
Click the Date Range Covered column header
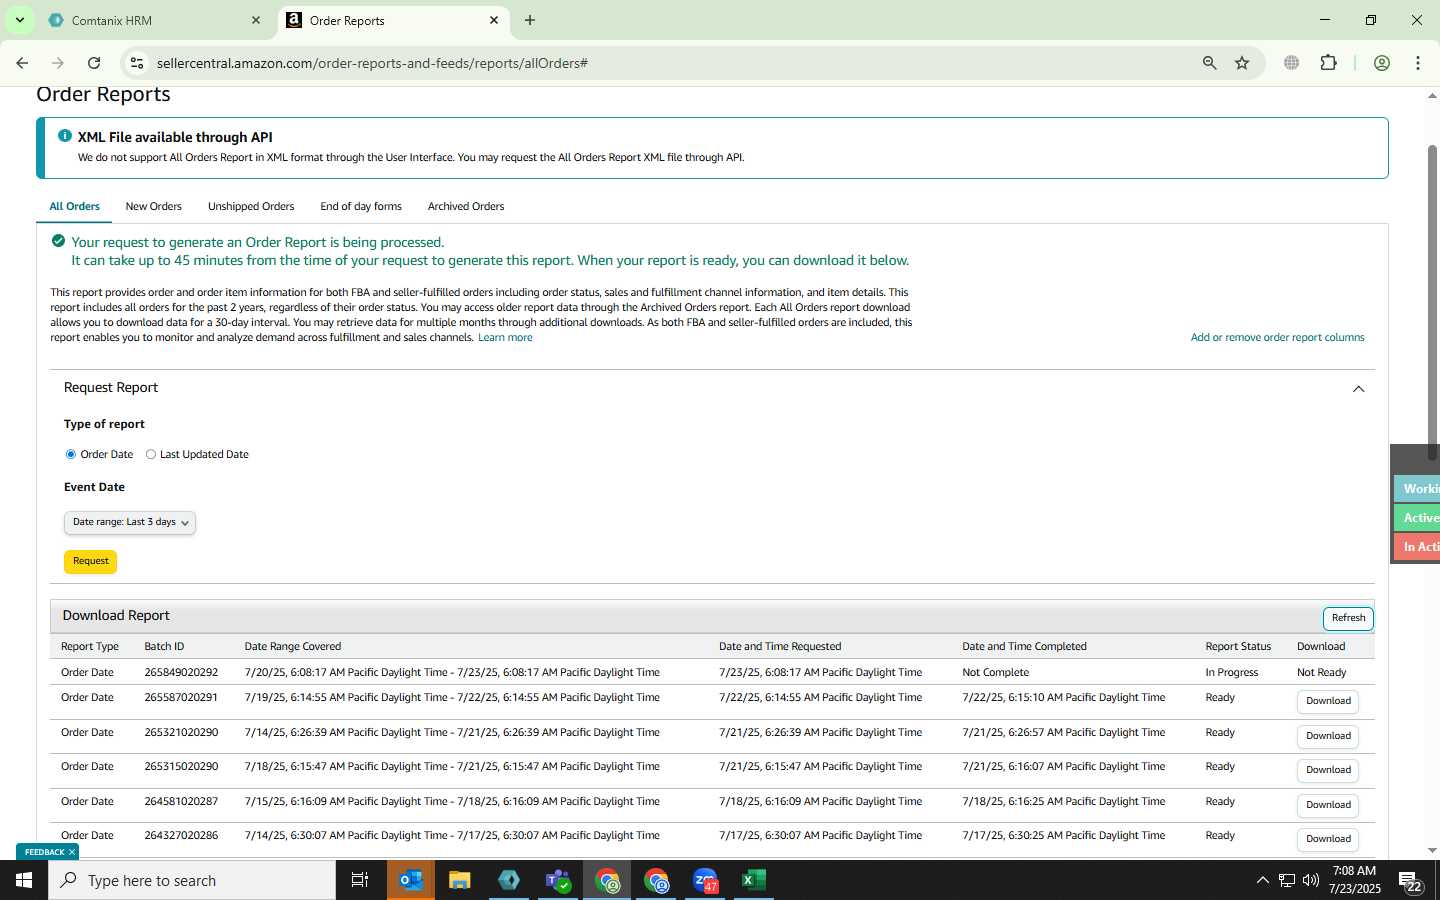pyautogui.click(x=293, y=646)
